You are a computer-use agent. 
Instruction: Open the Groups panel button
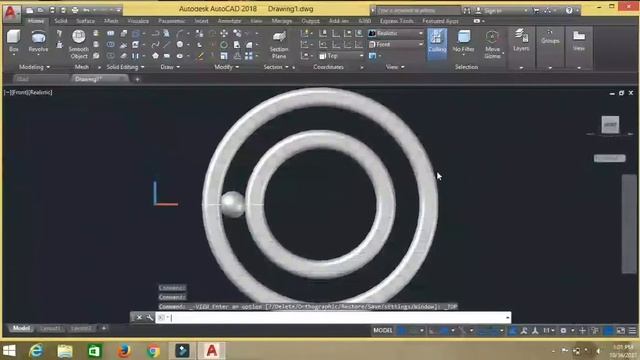click(x=550, y=37)
